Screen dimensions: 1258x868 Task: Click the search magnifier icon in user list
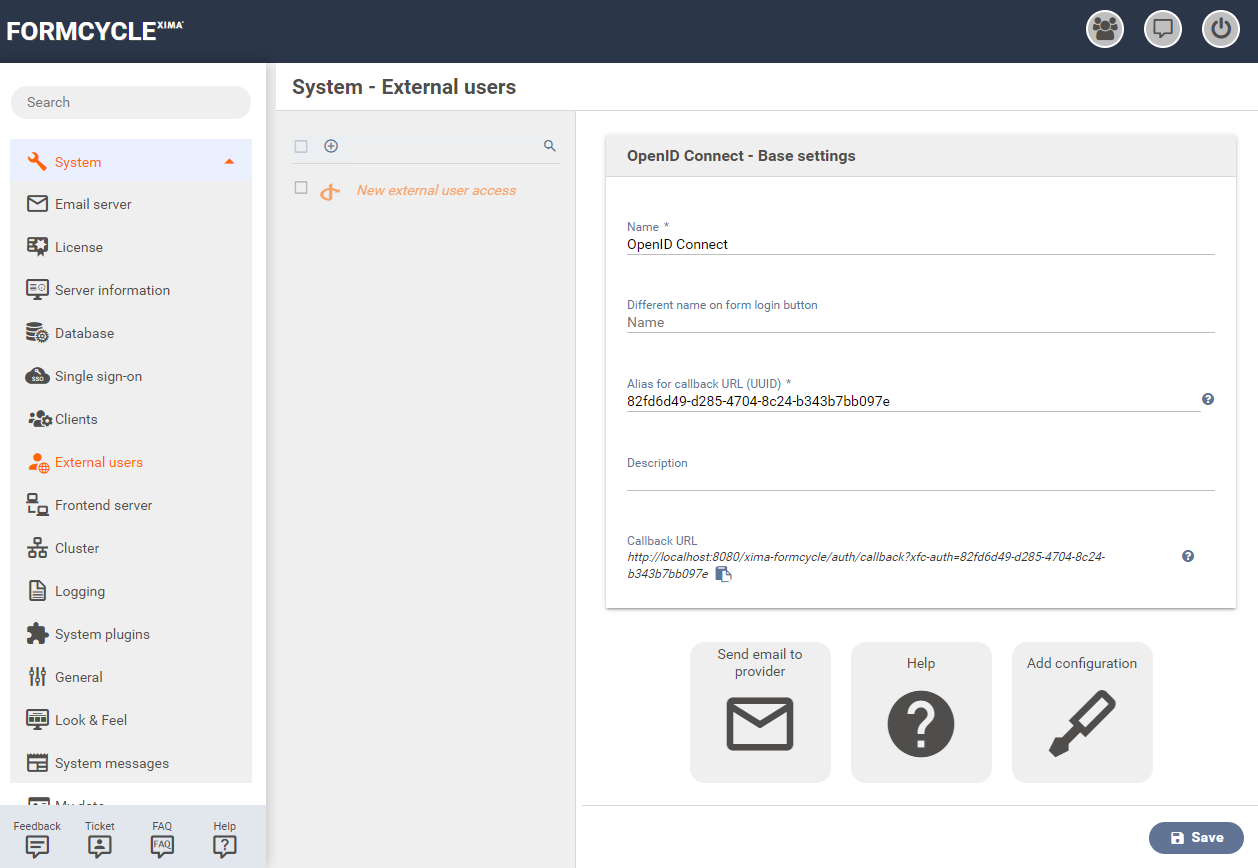tap(549, 146)
